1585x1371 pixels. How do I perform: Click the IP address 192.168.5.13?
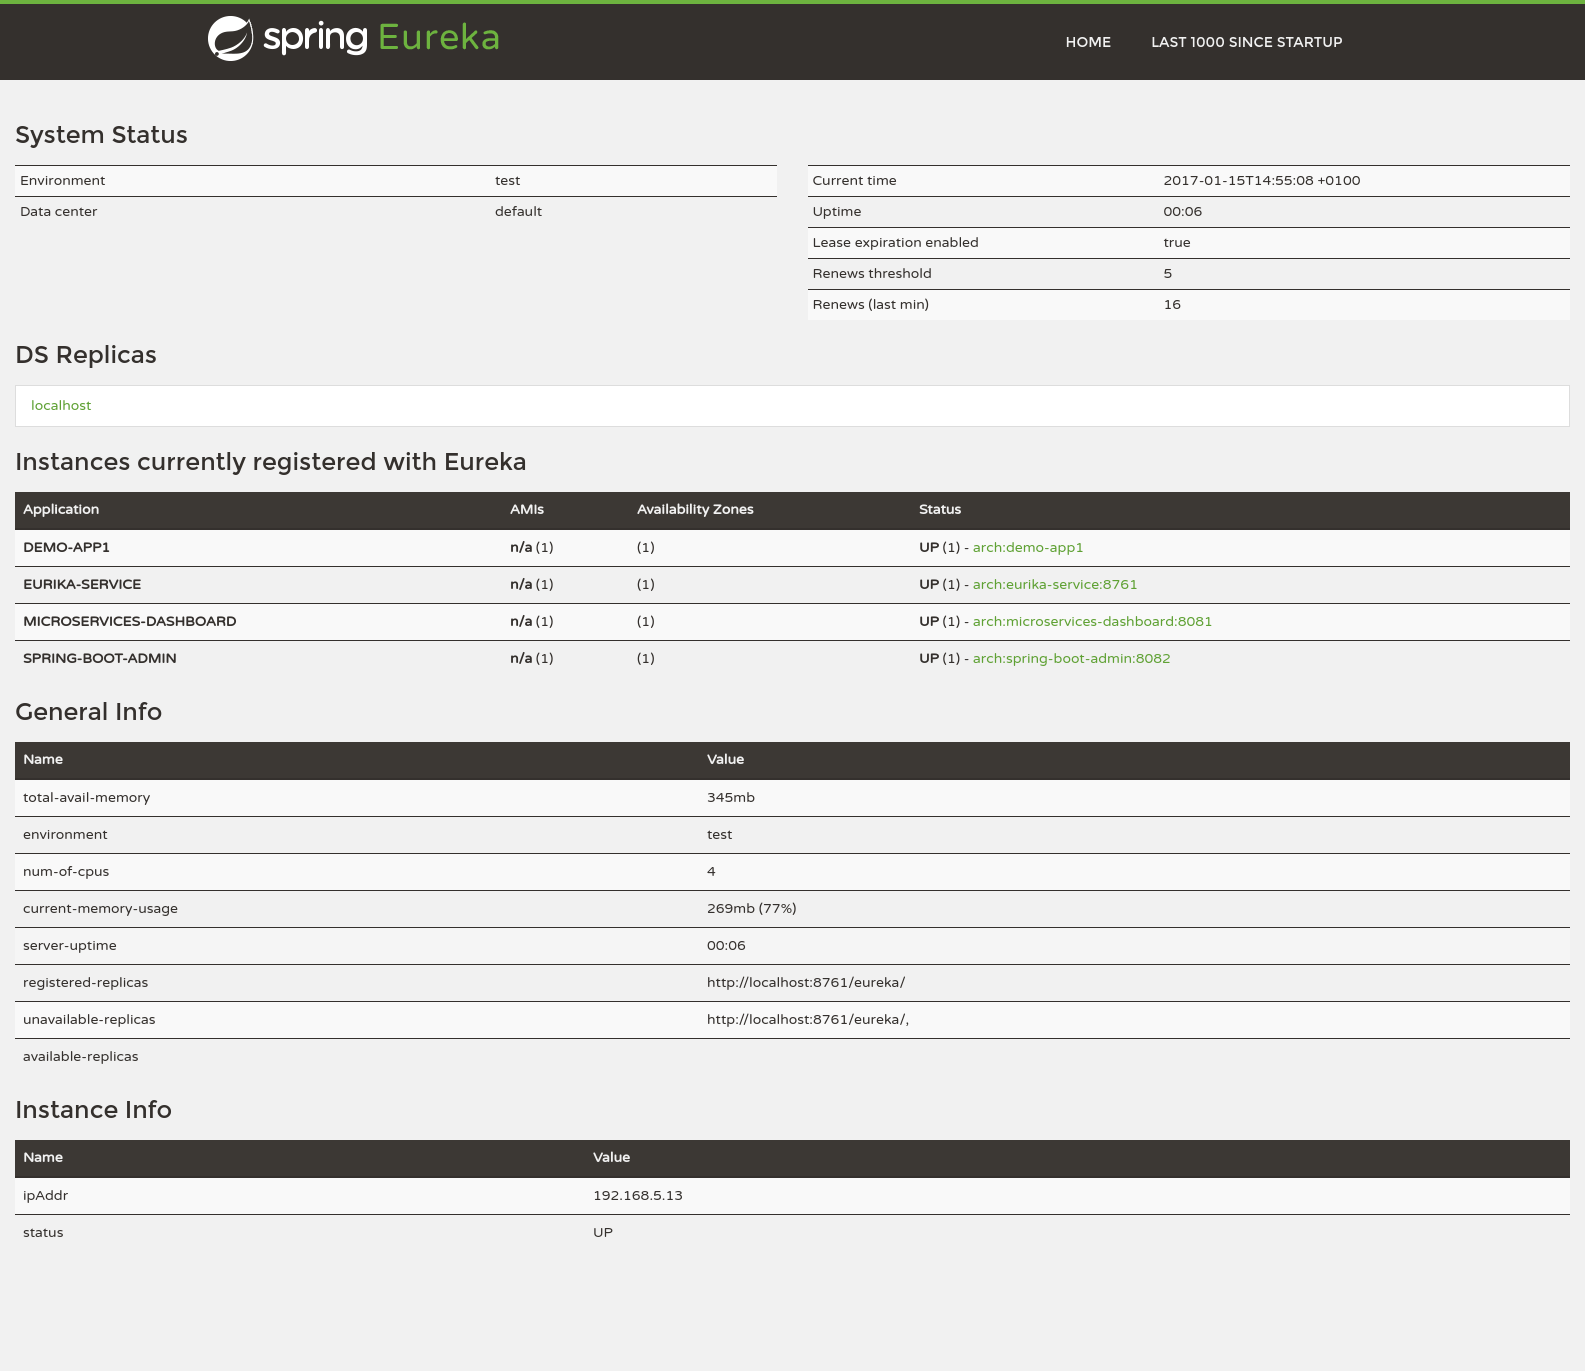(638, 1195)
